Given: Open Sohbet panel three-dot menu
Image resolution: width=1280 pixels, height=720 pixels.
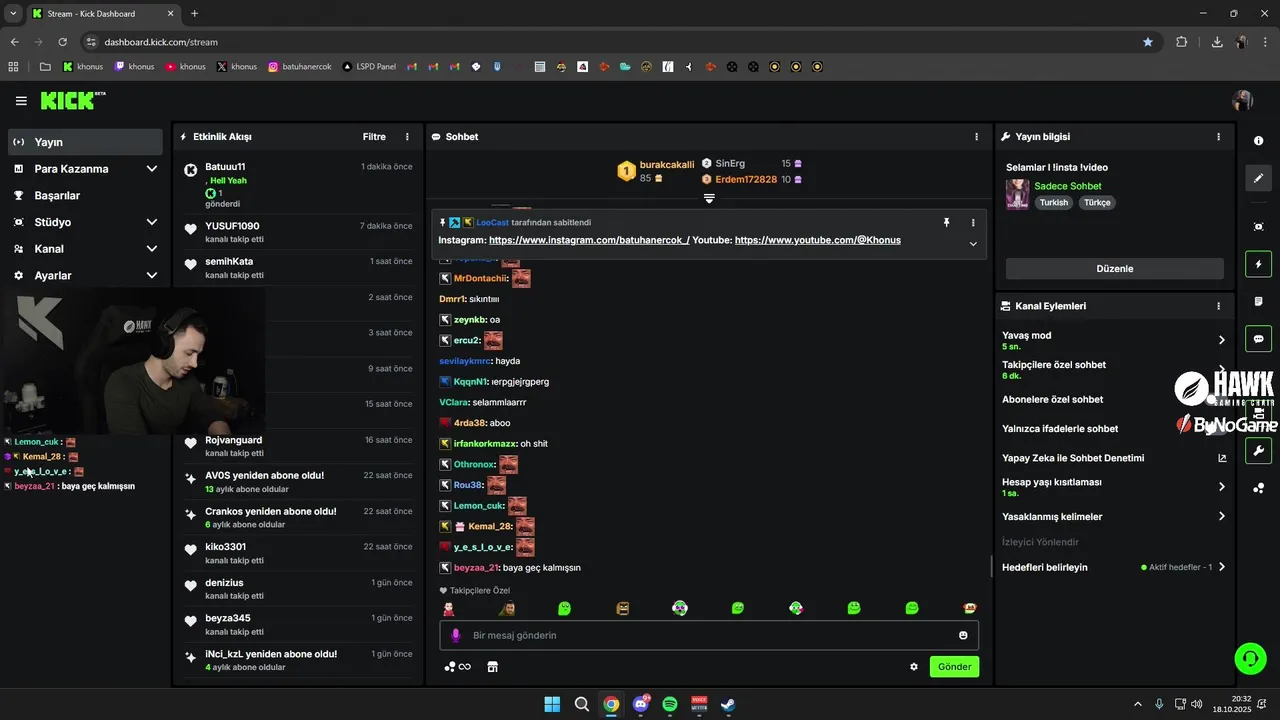Looking at the screenshot, I should click(977, 137).
